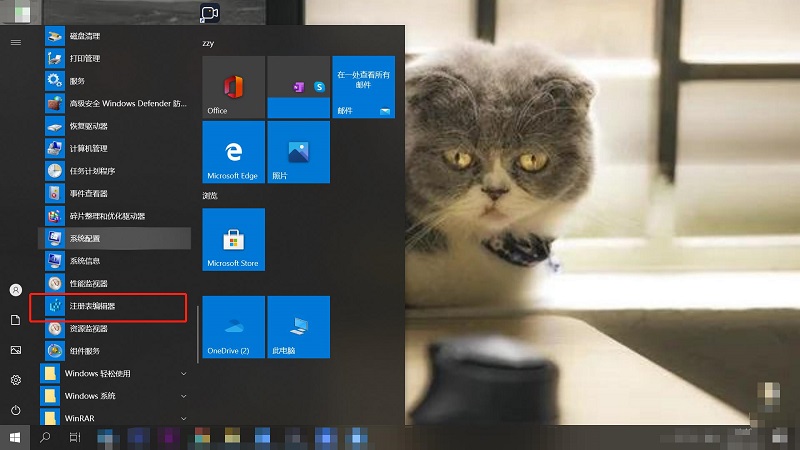Open the Microsoft Edge tile

(233, 152)
